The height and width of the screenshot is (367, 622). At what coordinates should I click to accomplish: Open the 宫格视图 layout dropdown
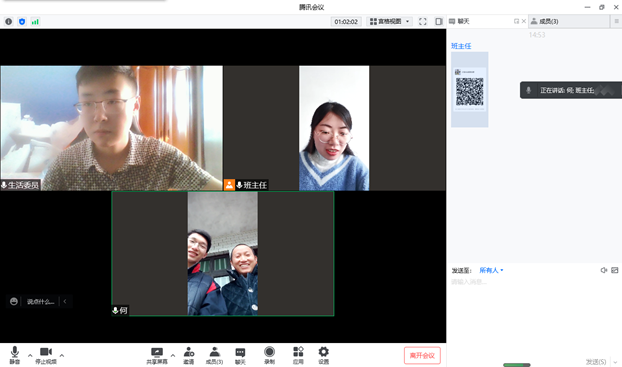[389, 21]
